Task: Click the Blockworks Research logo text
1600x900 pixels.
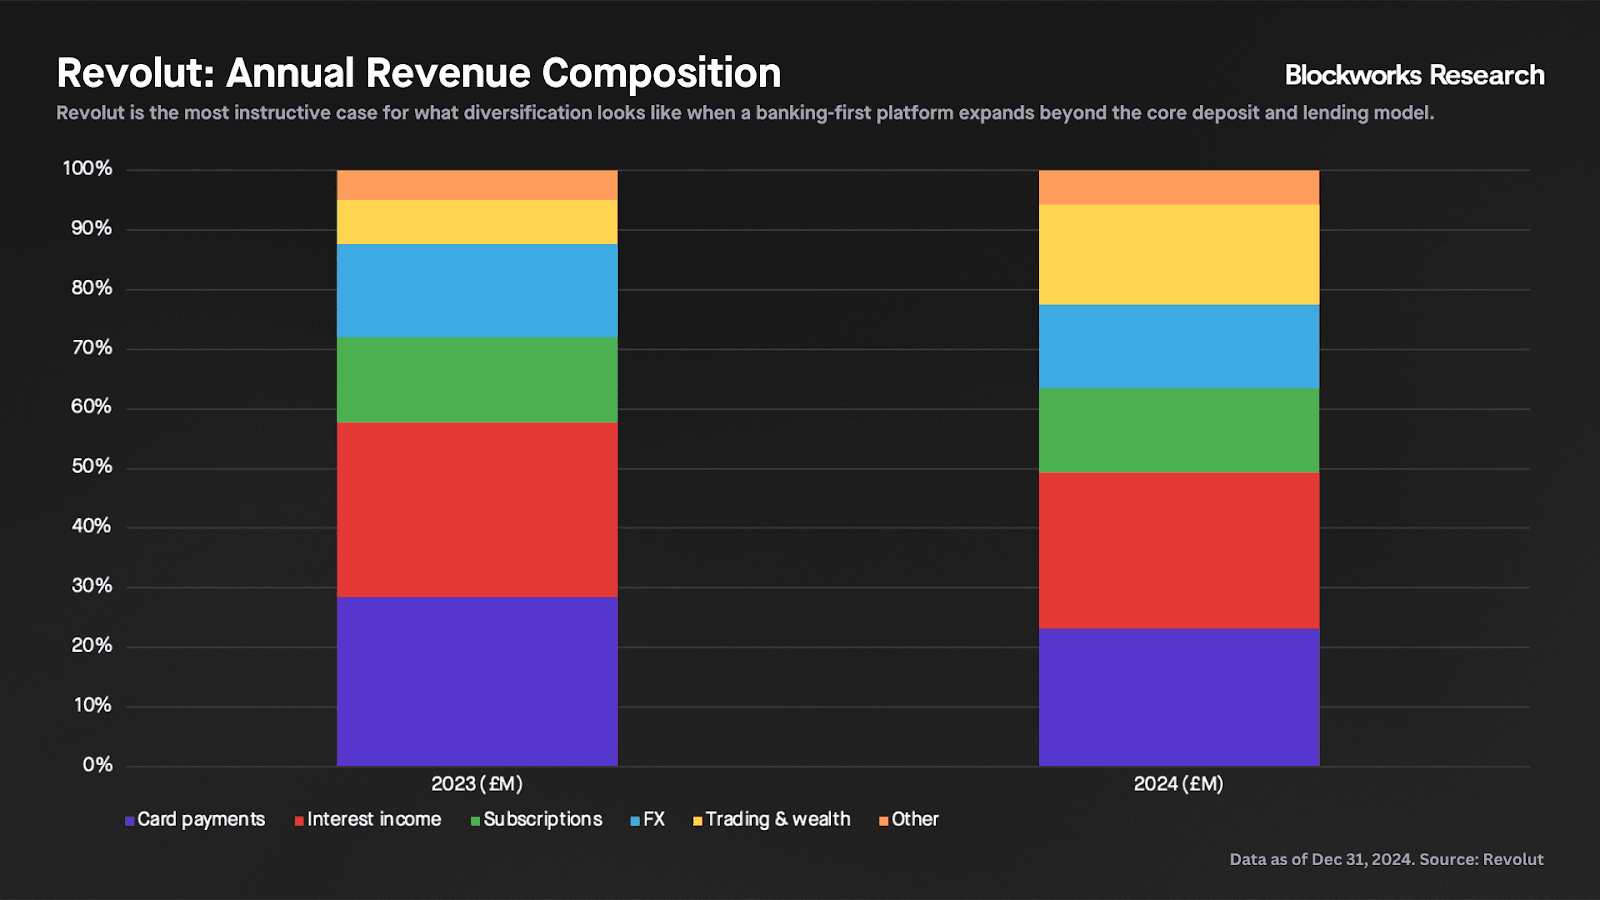Action: 1414,75
